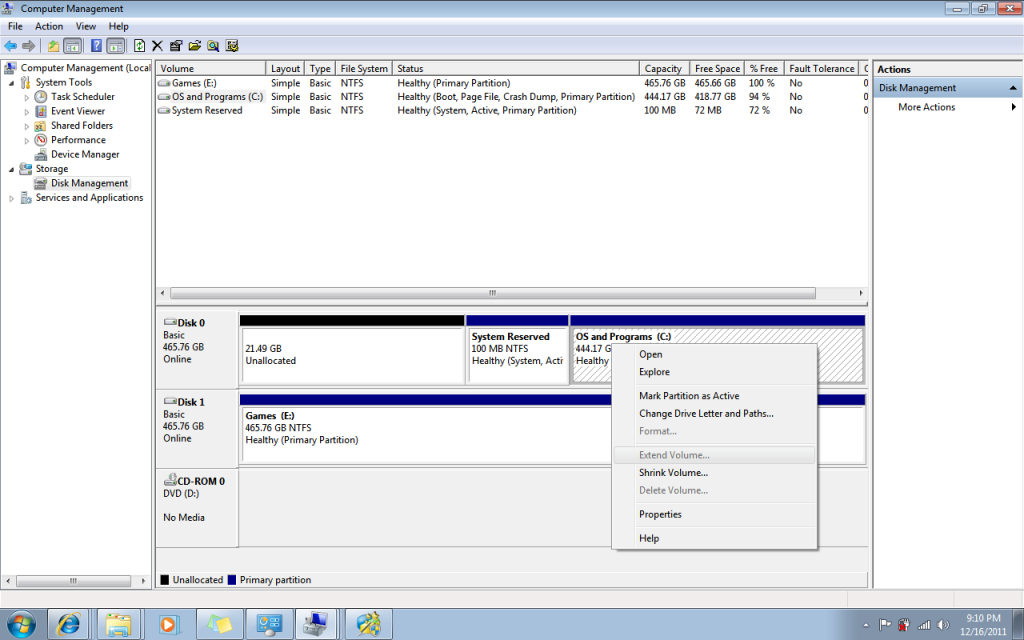The width and height of the screenshot is (1024, 640).
Task: Open the Action menu
Action: pos(49,27)
